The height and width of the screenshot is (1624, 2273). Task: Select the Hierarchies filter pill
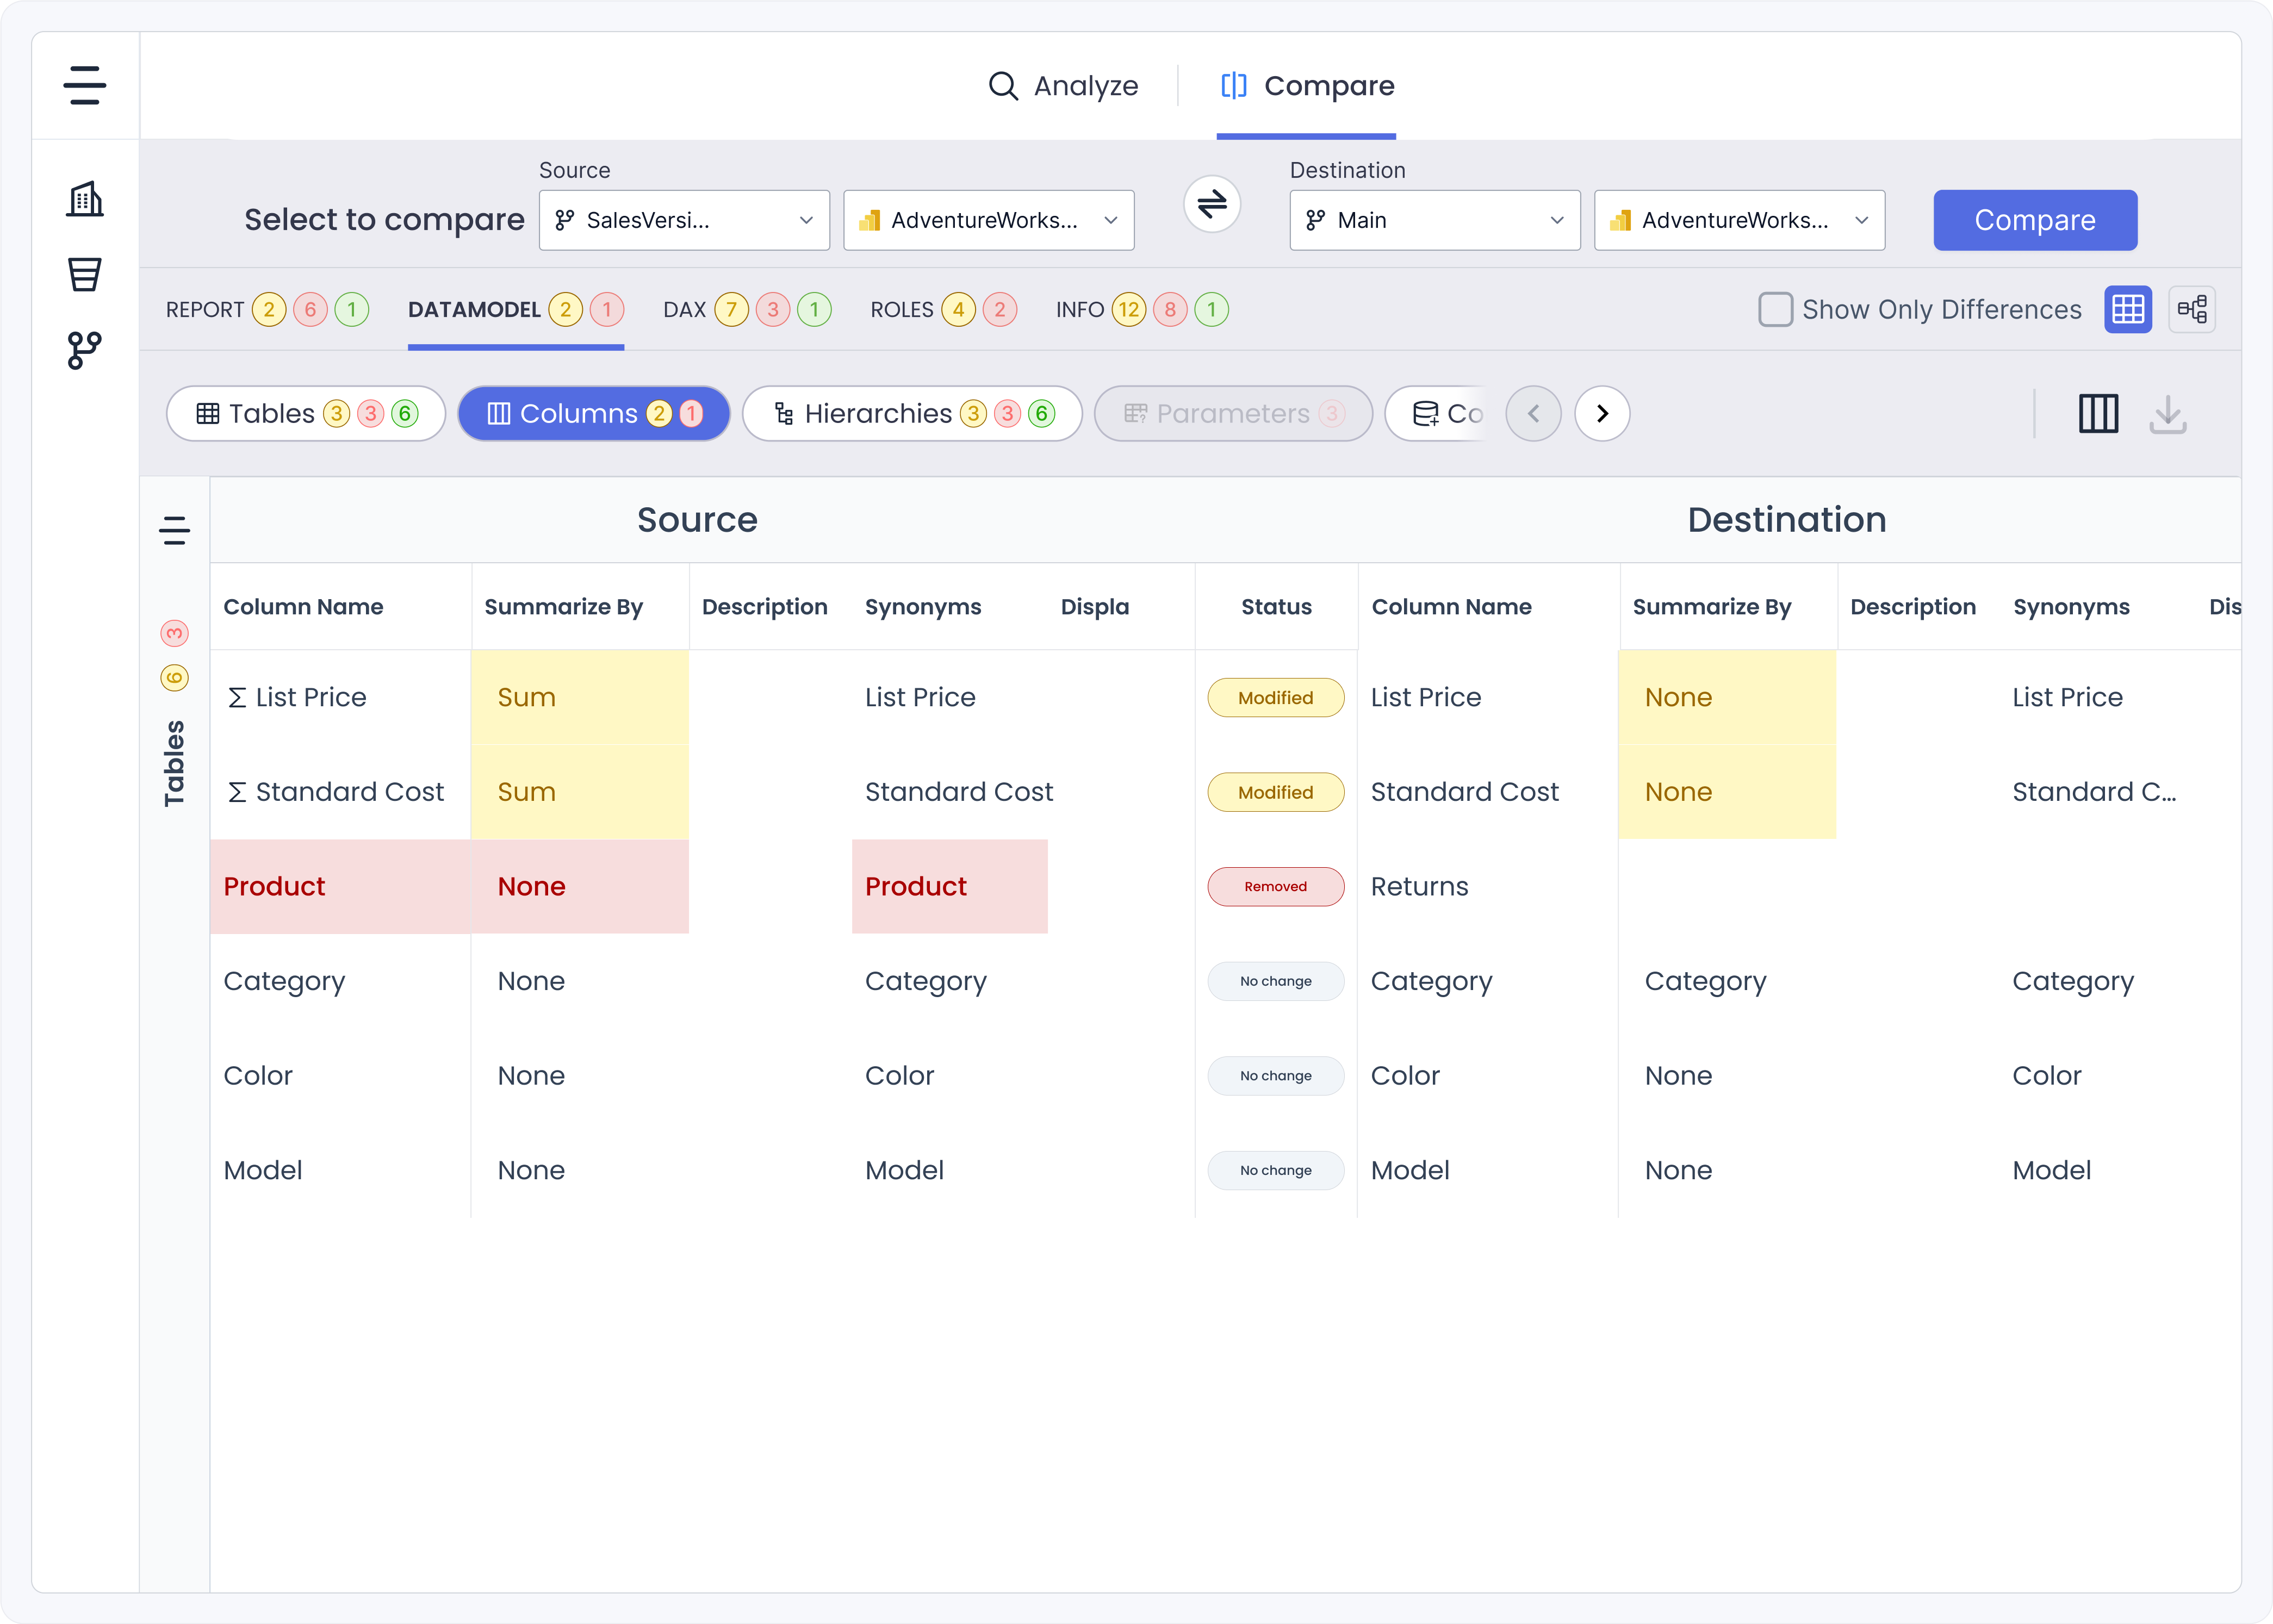coord(912,414)
